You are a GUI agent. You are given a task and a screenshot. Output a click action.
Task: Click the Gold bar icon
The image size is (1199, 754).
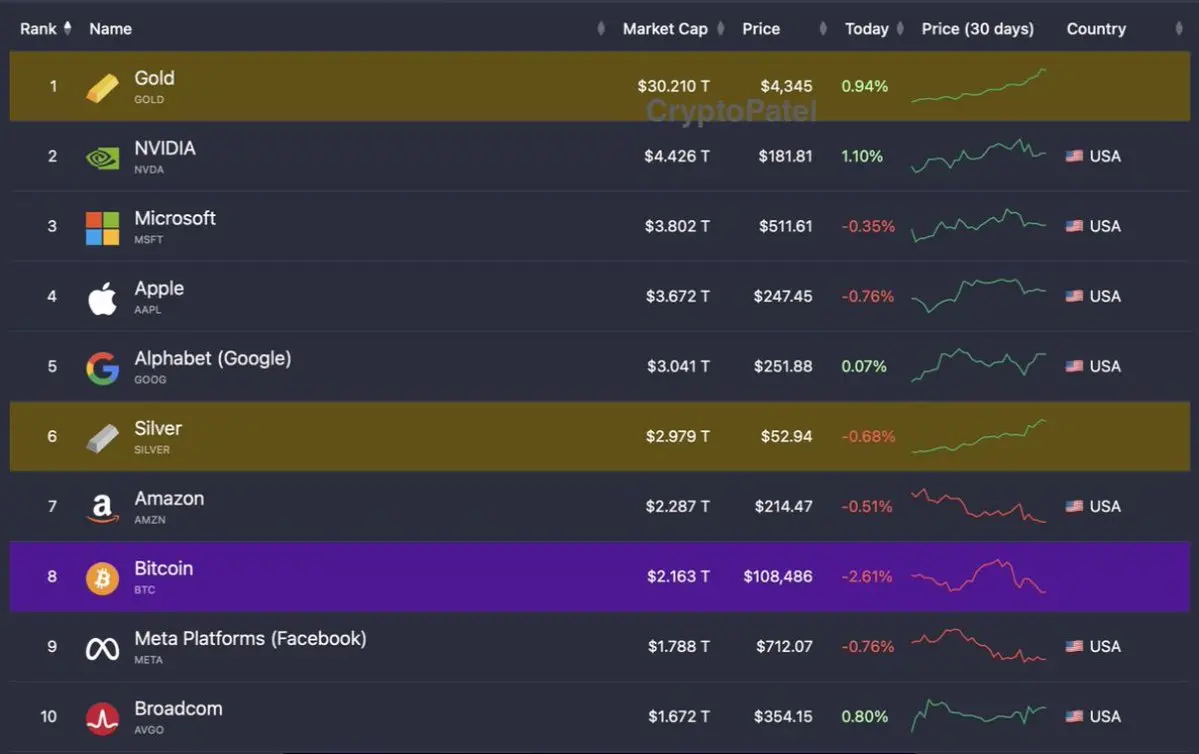[x=102, y=88]
